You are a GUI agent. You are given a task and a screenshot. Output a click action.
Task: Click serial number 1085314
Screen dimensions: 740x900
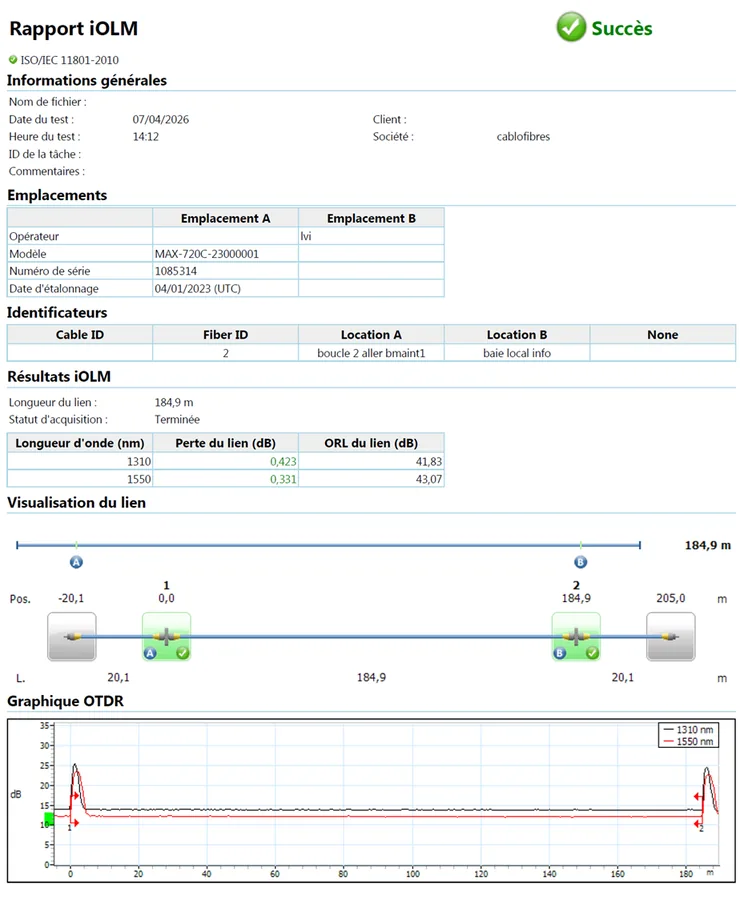pos(176,271)
